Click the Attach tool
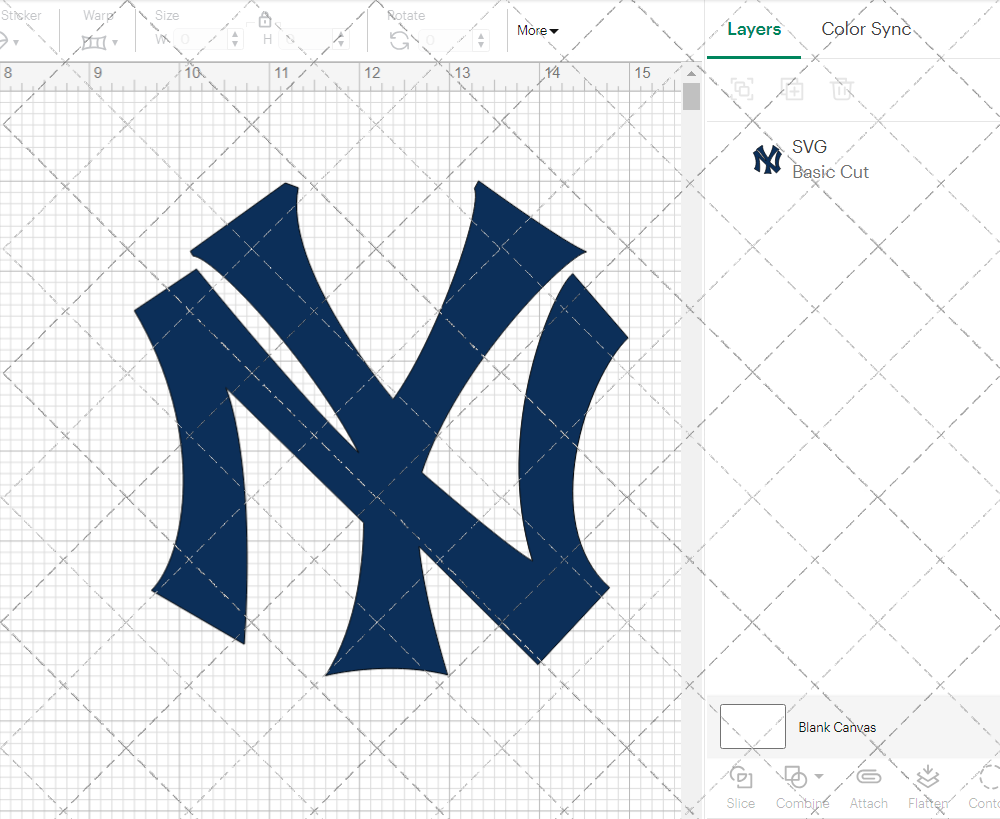Screen dimensions: 1000x819 pos(868,788)
